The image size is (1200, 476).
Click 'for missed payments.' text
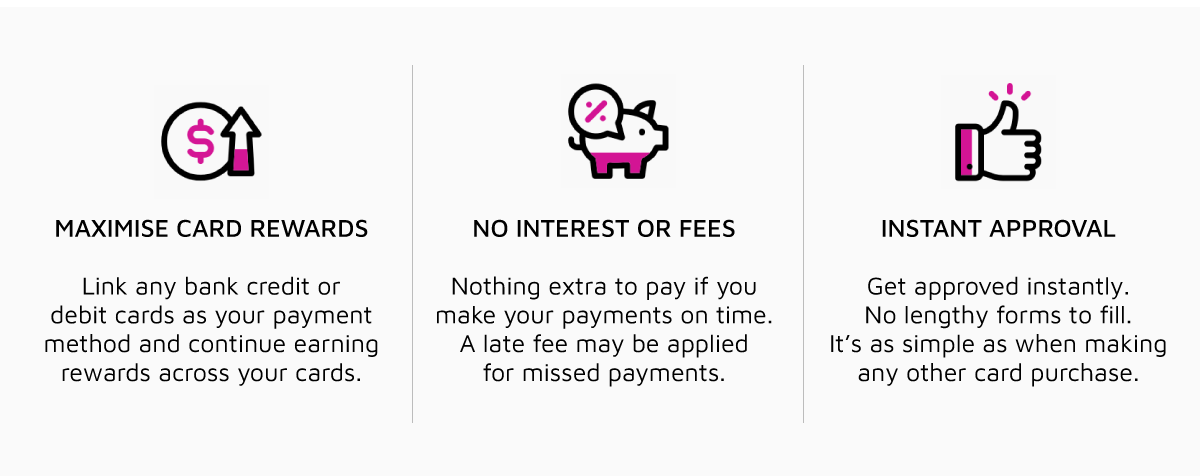[604, 374]
